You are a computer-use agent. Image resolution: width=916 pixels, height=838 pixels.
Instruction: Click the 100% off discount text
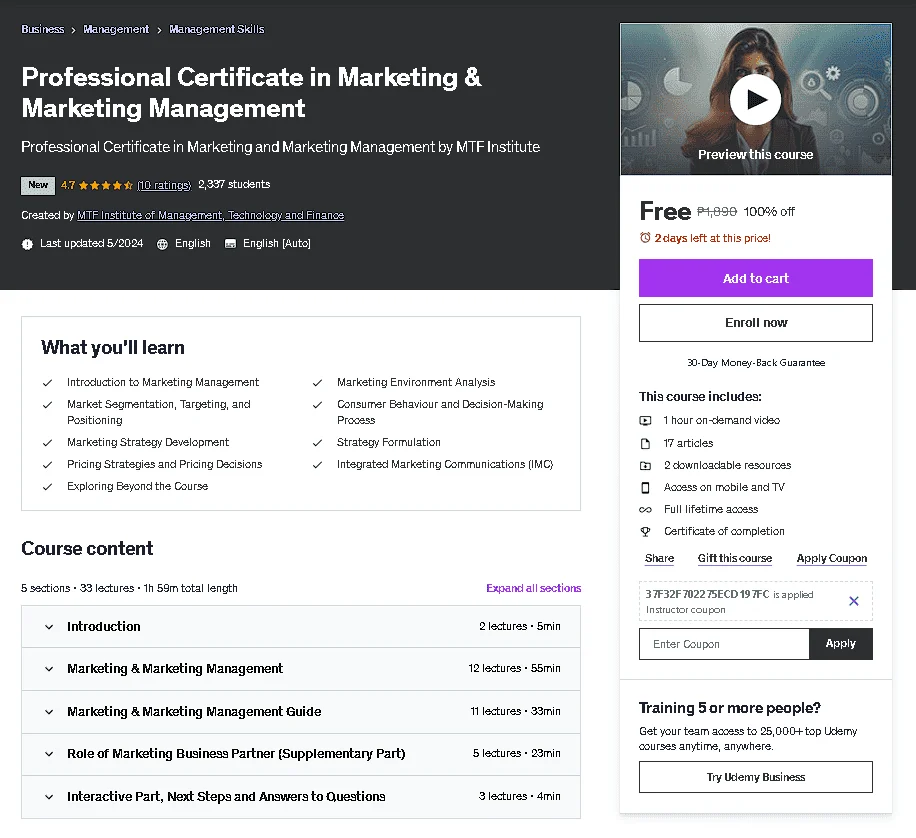coord(769,212)
